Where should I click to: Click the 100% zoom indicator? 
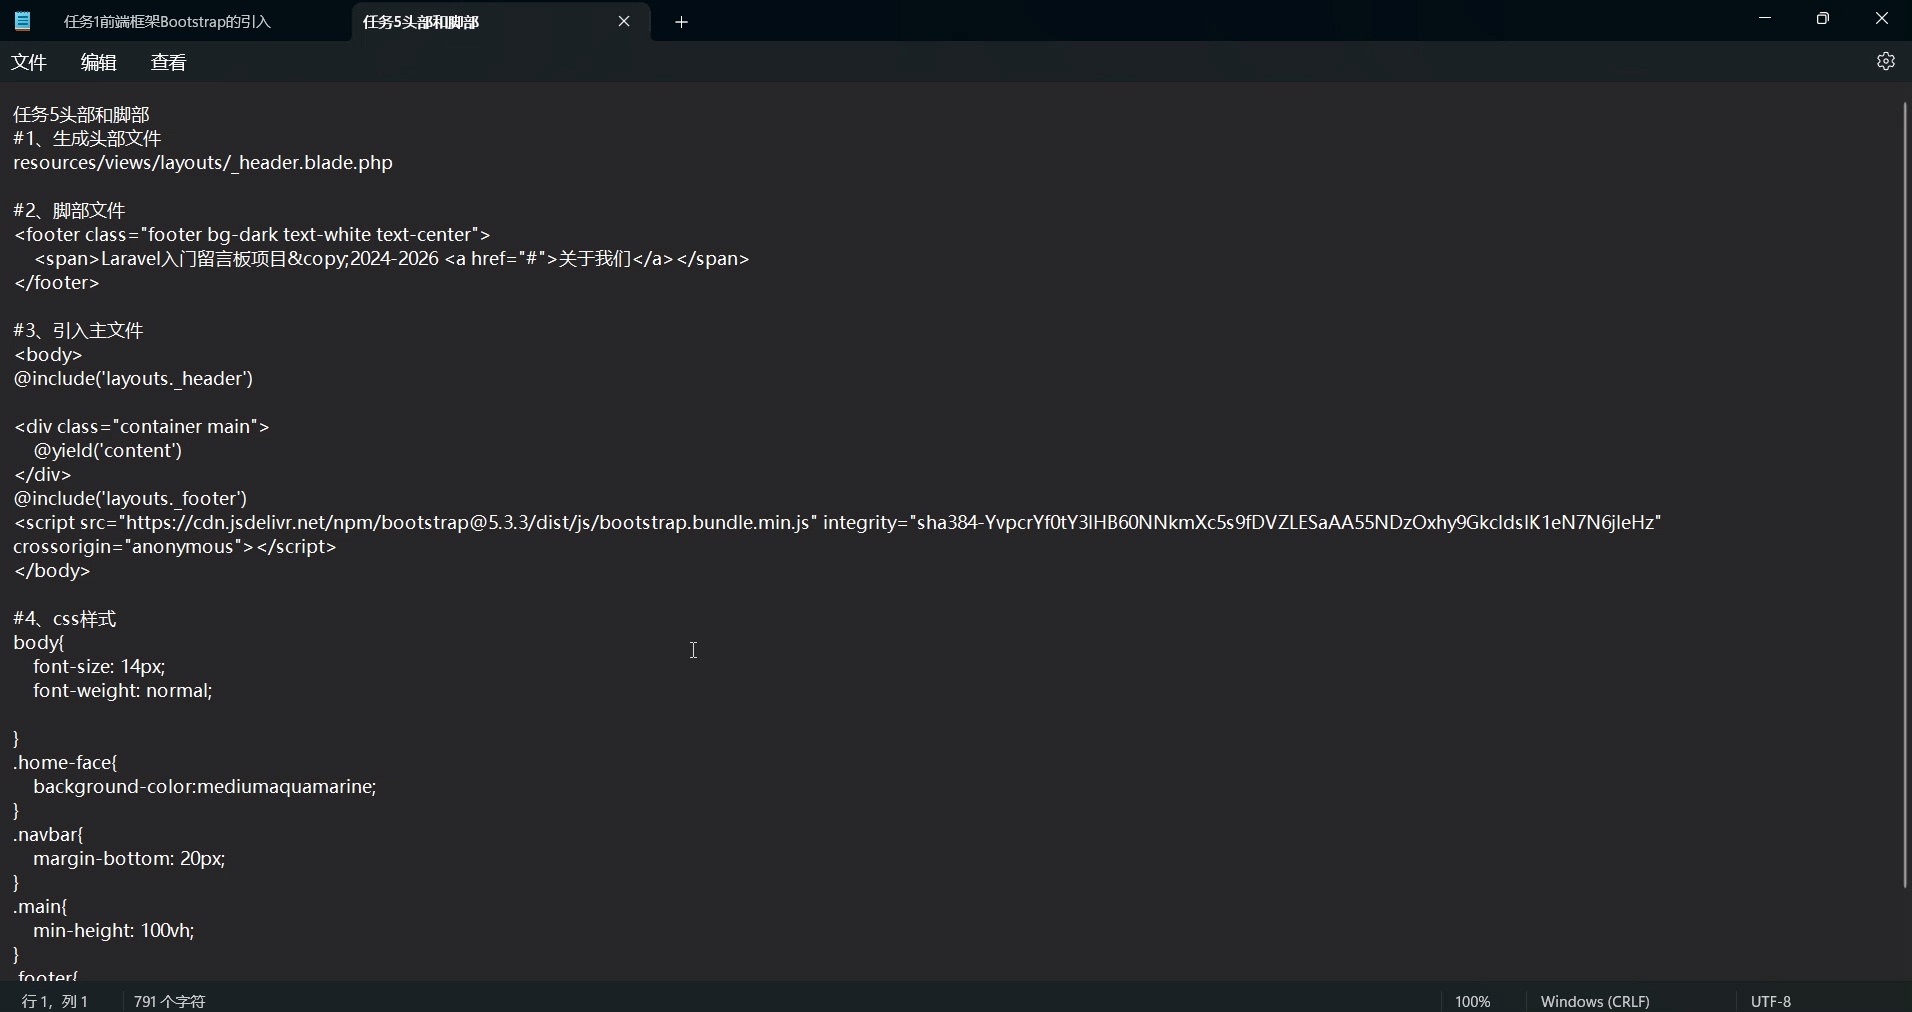pyautogui.click(x=1472, y=1001)
